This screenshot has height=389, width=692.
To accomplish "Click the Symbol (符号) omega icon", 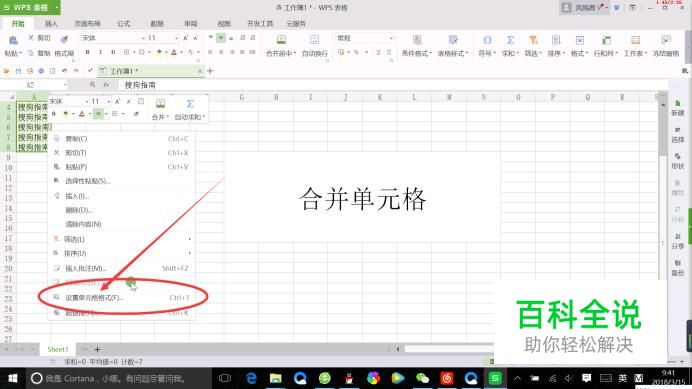I will (x=487, y=40).
